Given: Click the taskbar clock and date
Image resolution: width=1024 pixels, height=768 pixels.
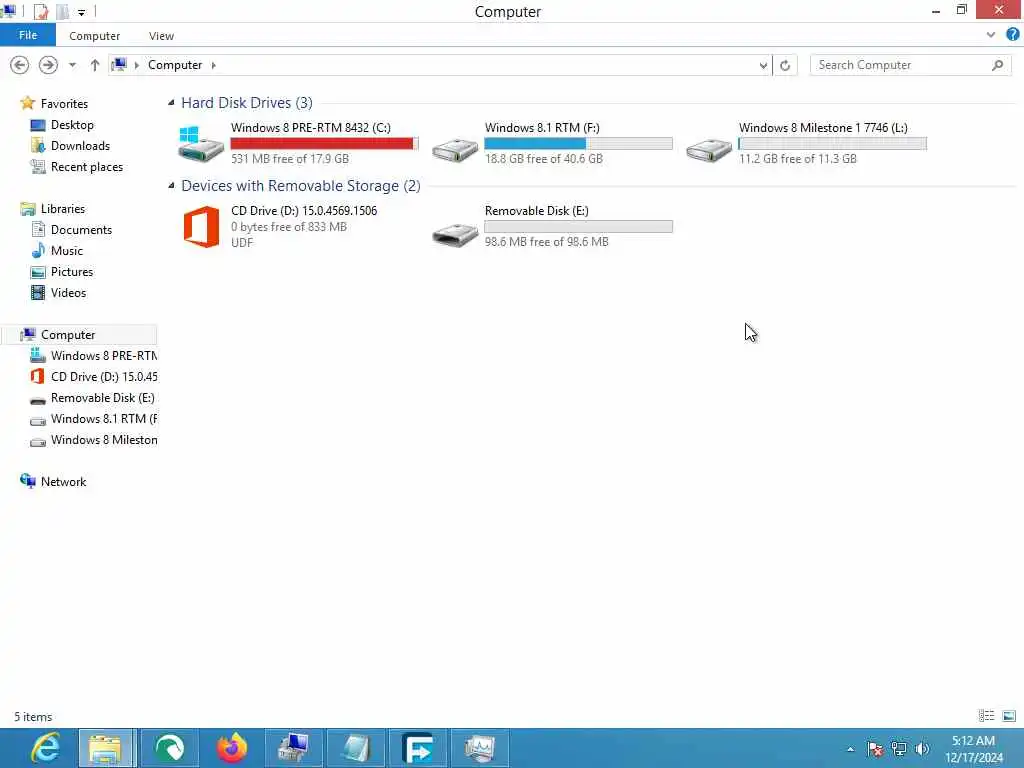Looking at the screenshot, I should 973,749.
